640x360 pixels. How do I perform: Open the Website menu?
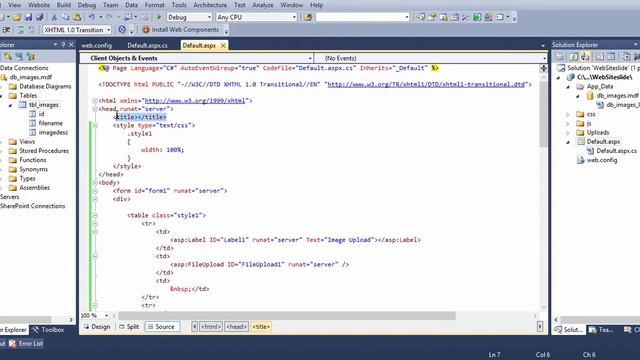pos(38,5)
